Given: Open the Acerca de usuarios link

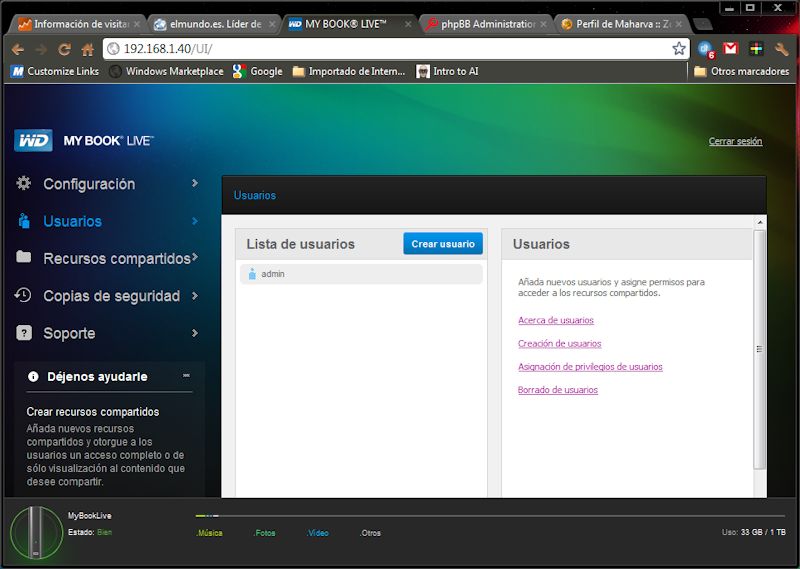Looking at the screenshot, I should pos(556,320).
